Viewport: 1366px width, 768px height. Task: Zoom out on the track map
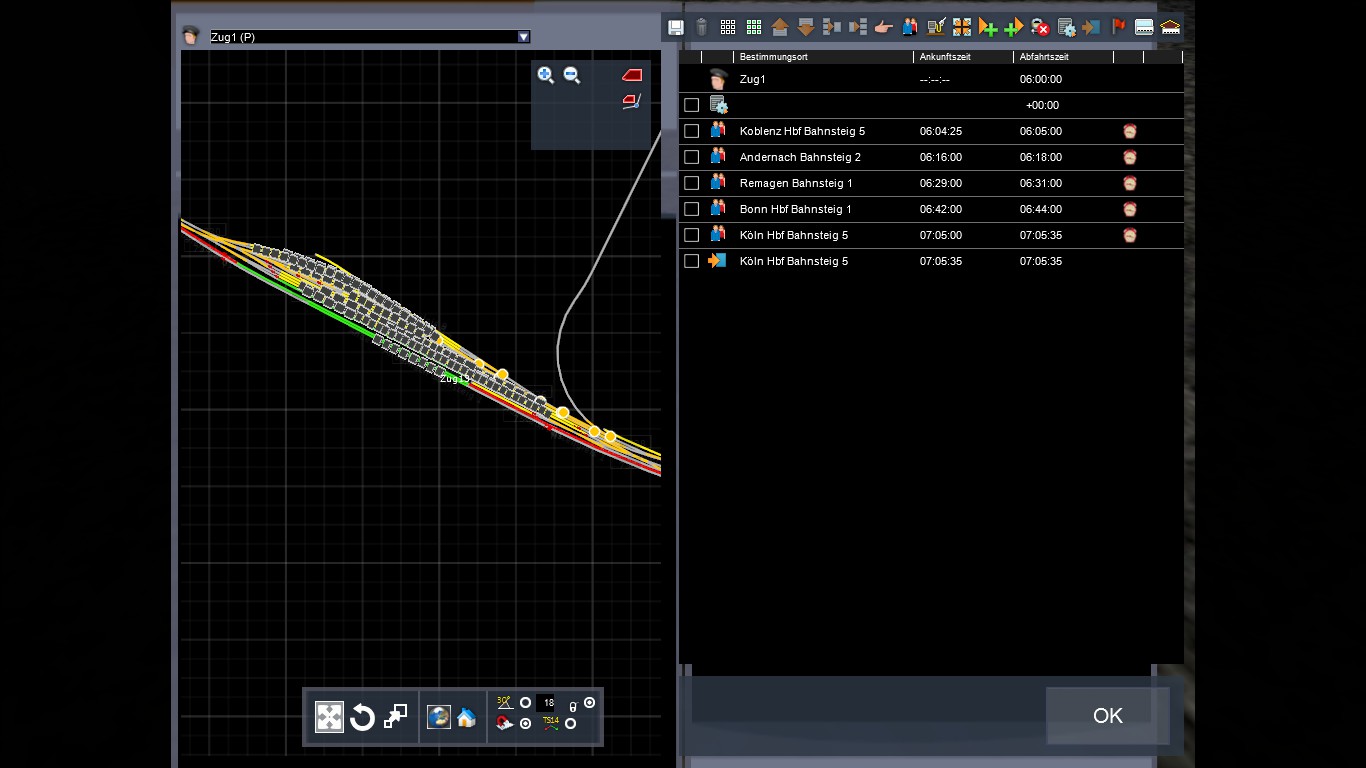(572, 75)
